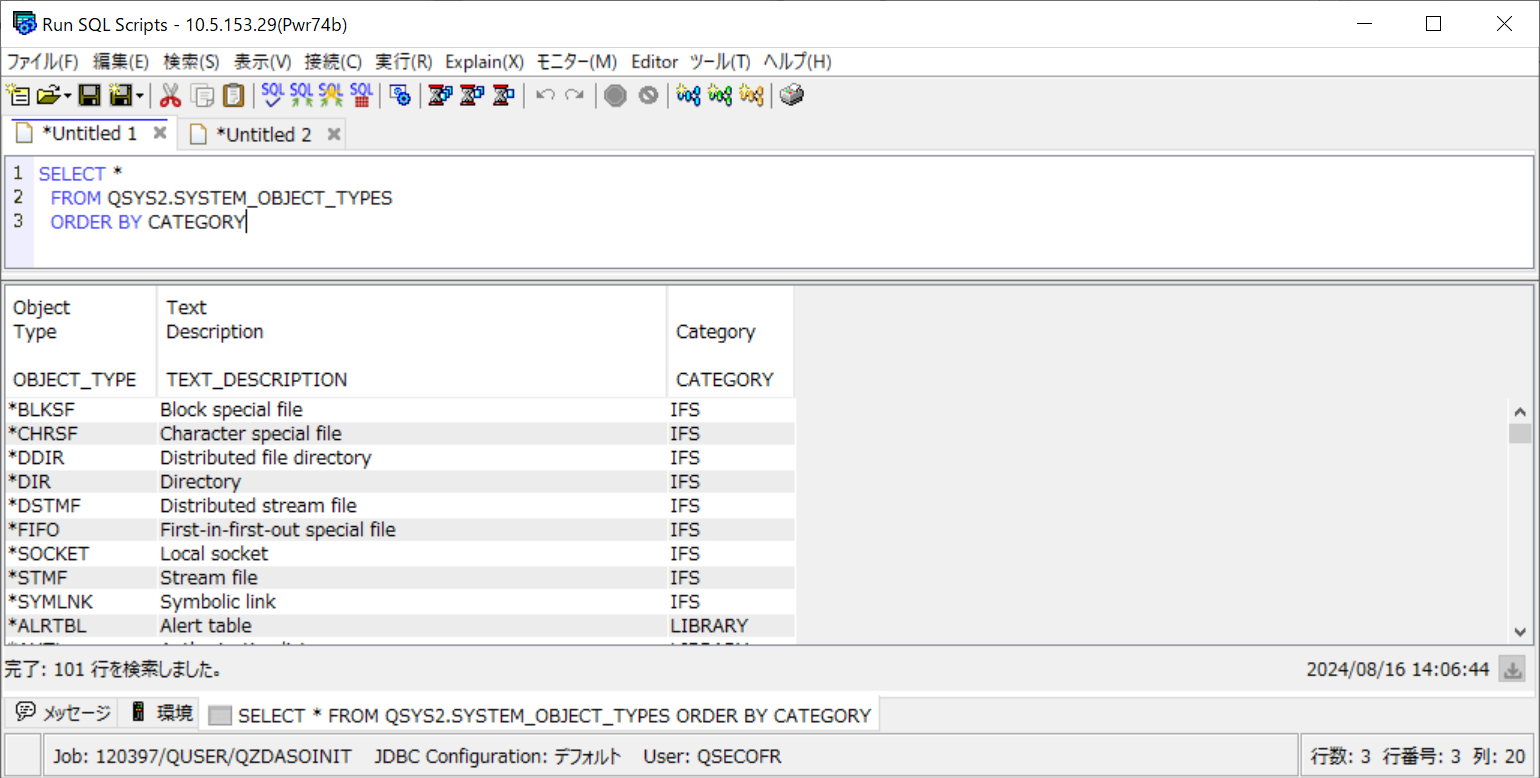This screenshot has height=778, width=1540.
Task: Open the ツール(T) menu
Action: click(x=720, y=62)
